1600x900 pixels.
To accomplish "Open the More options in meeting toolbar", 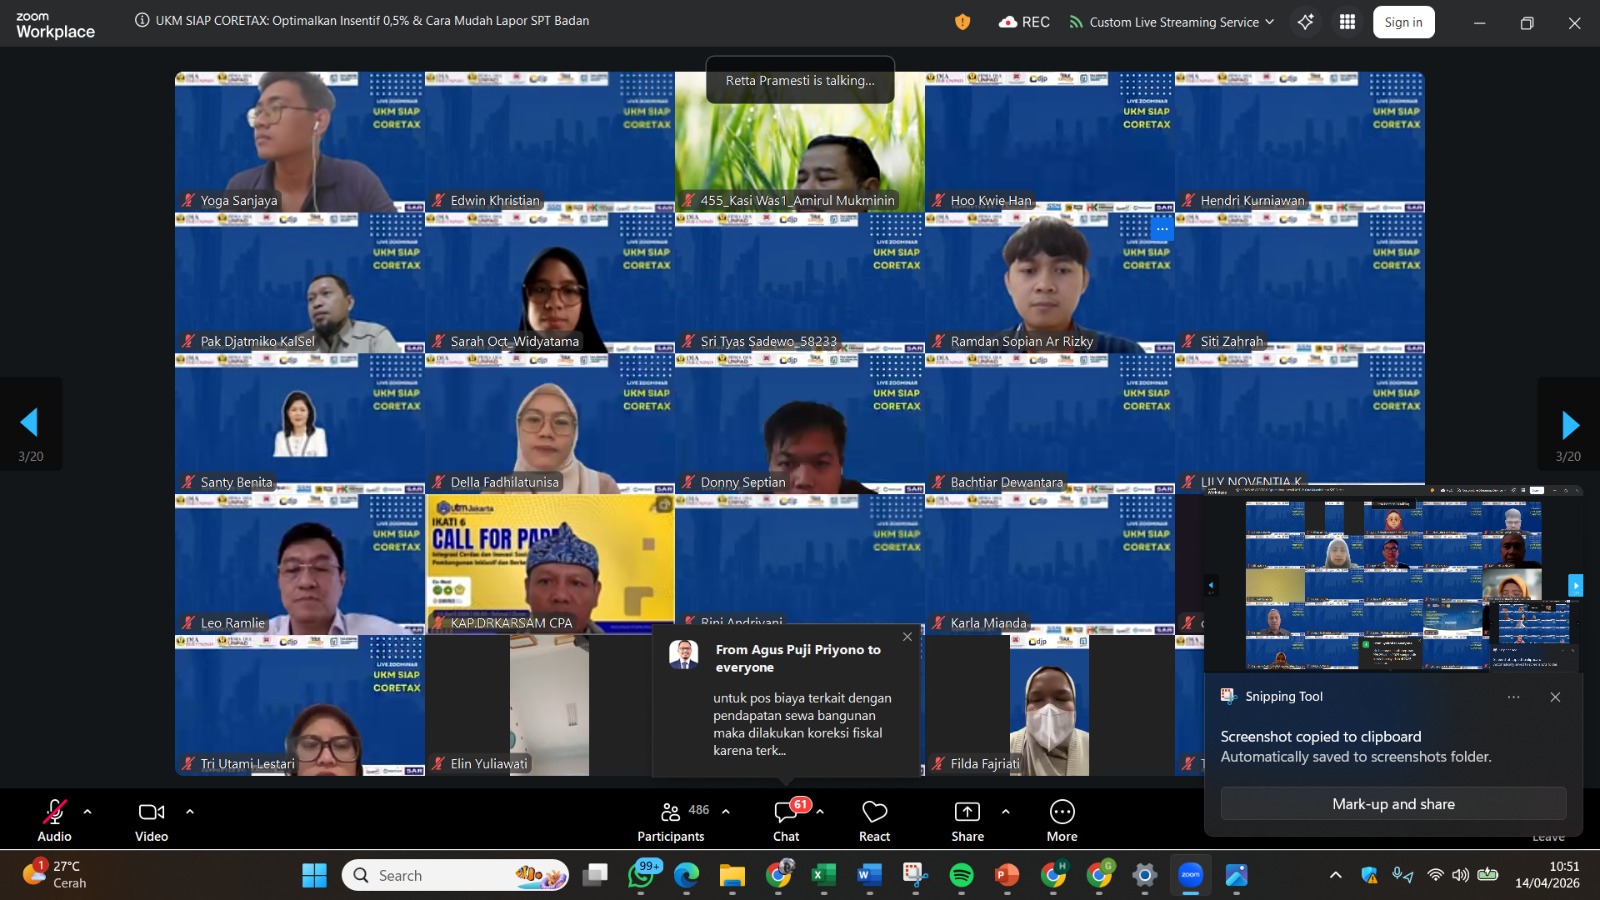I will pyautogui.click(x=1062, y=820).
